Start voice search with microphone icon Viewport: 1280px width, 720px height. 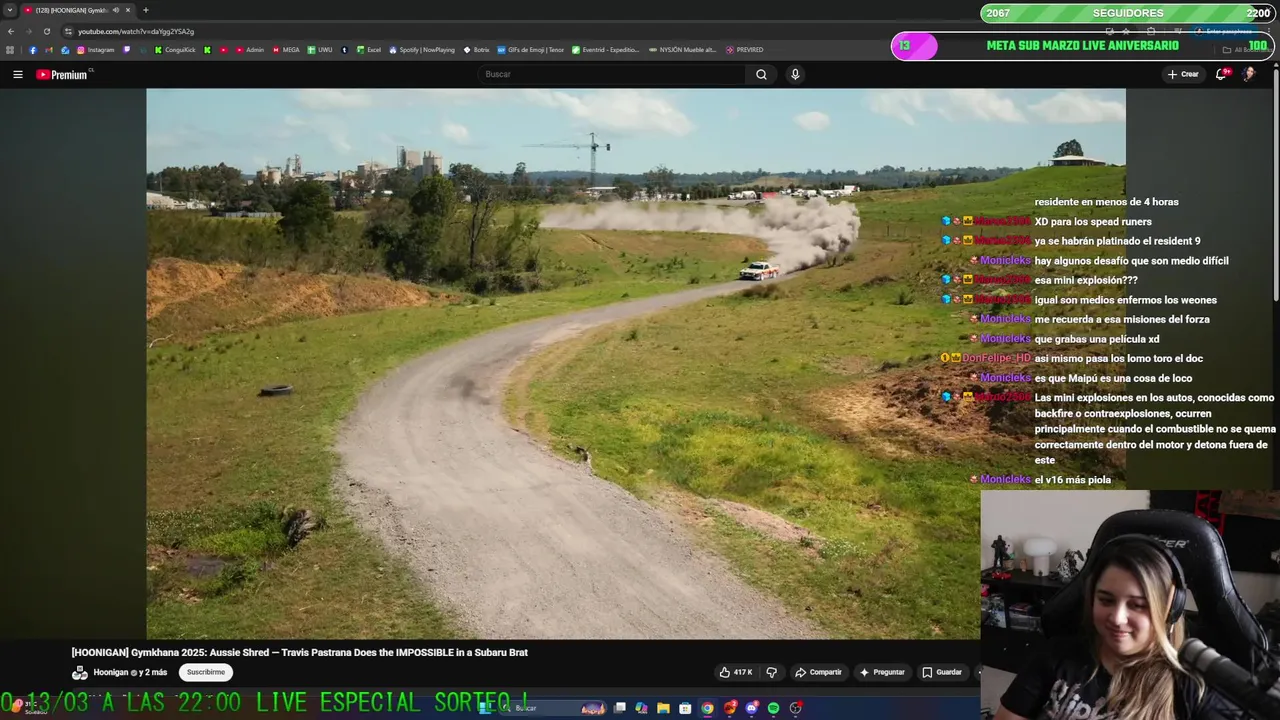795,74
